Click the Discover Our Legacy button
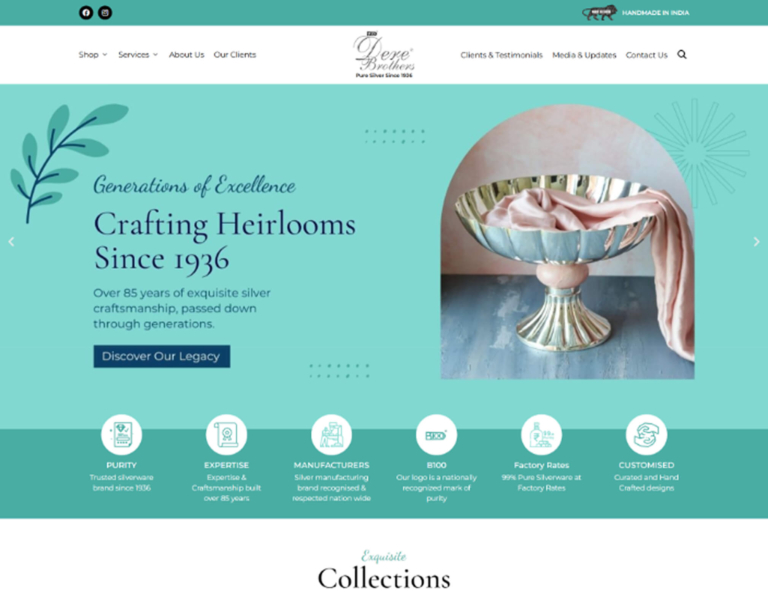The width and height of the screenshot is (768, 601). coord(162,356)
